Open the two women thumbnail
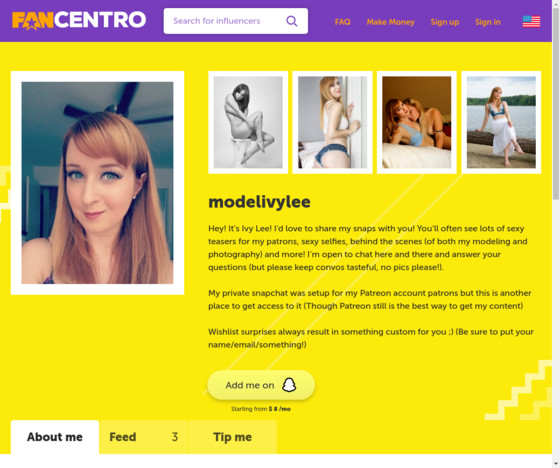The width and height of the screenshot is (560, 468). pos(417,123)
